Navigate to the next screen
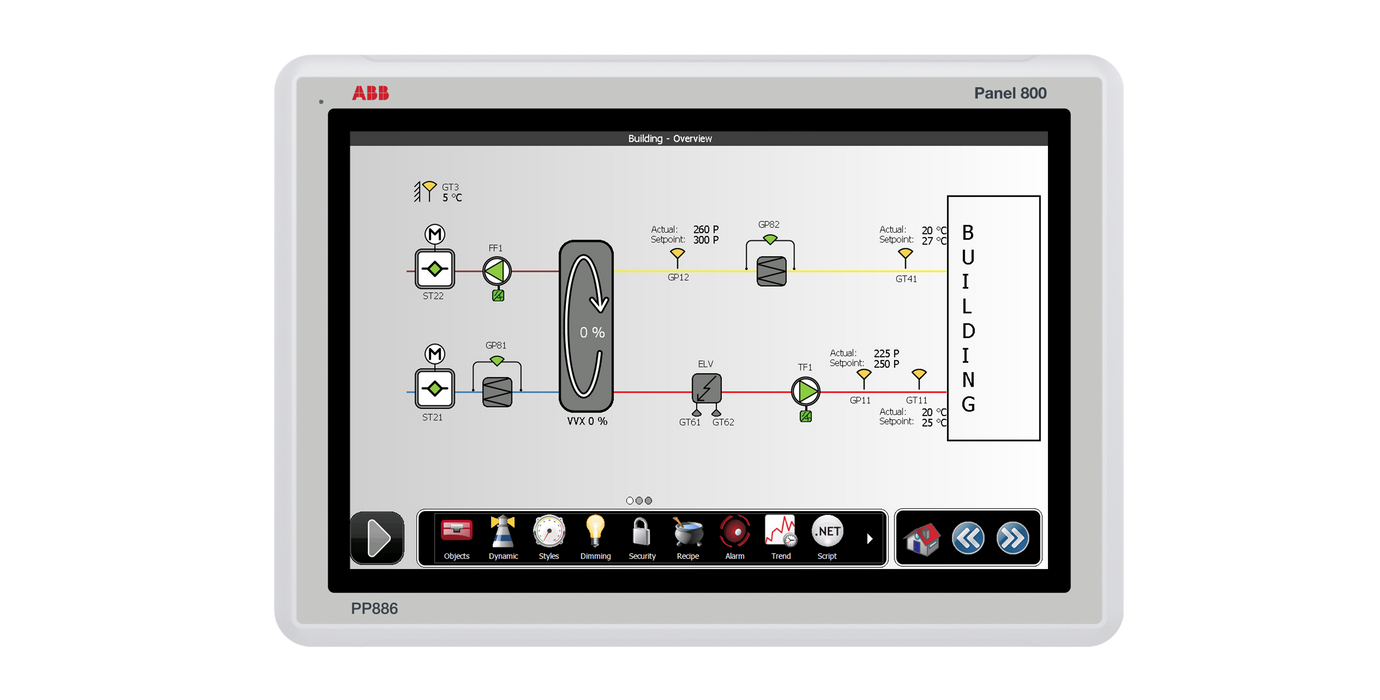The height and width of the screenshot is (700, 1380). 1012,539
